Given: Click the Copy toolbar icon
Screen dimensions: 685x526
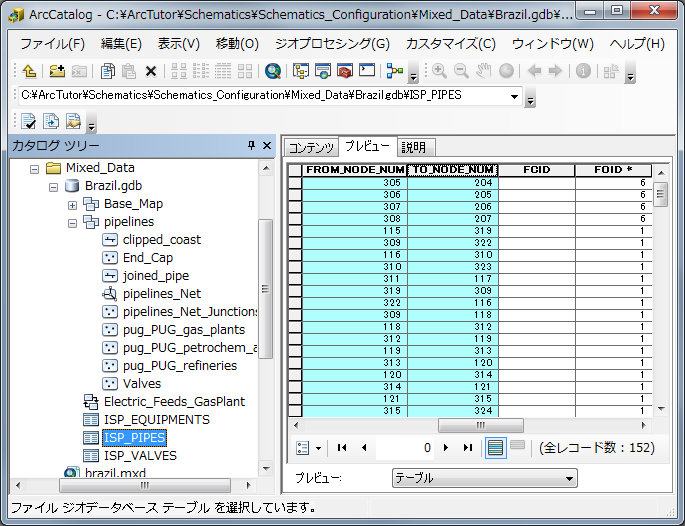Looking at the screenshot, I should (107, 71).
